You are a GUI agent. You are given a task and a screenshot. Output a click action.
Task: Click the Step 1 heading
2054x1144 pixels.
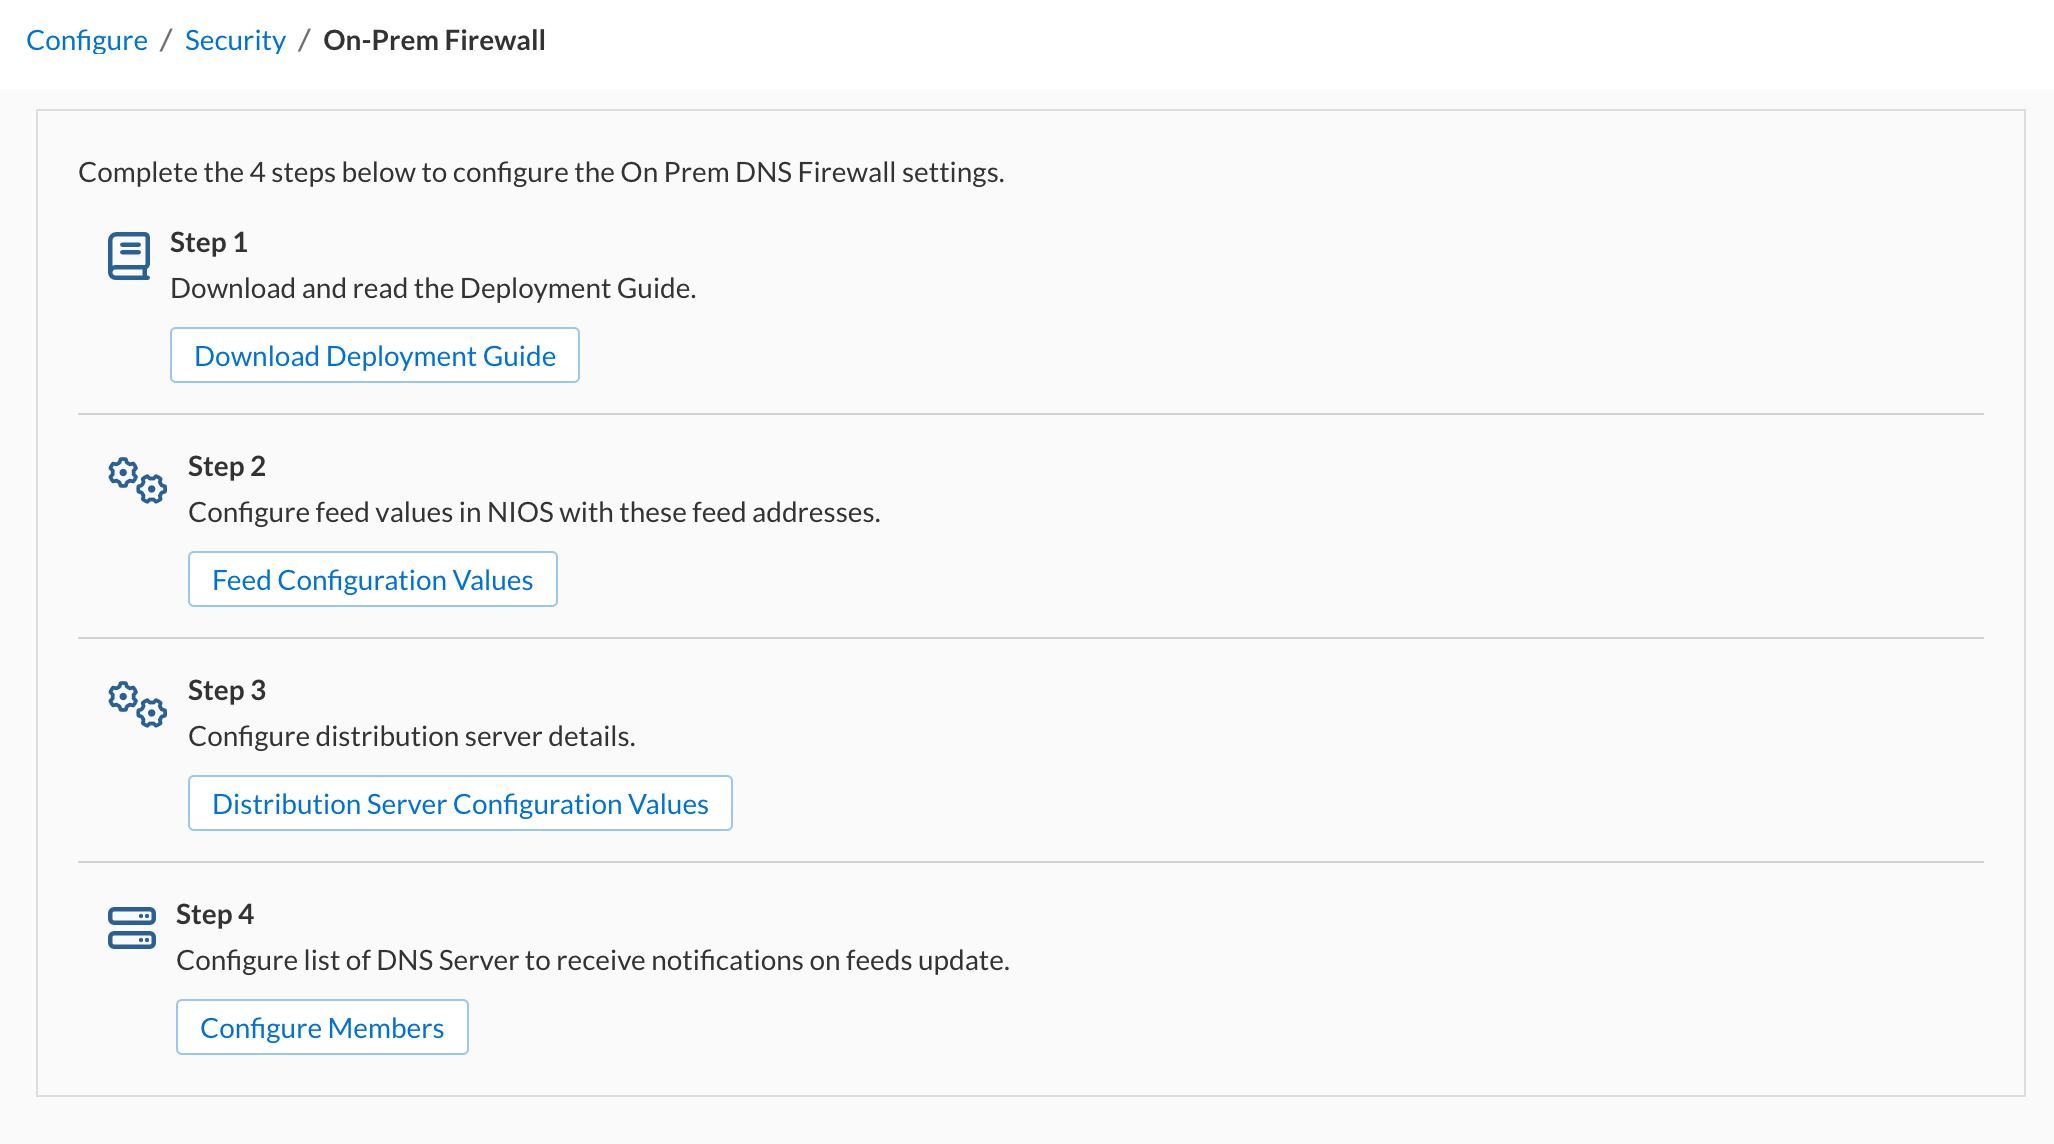208,242
